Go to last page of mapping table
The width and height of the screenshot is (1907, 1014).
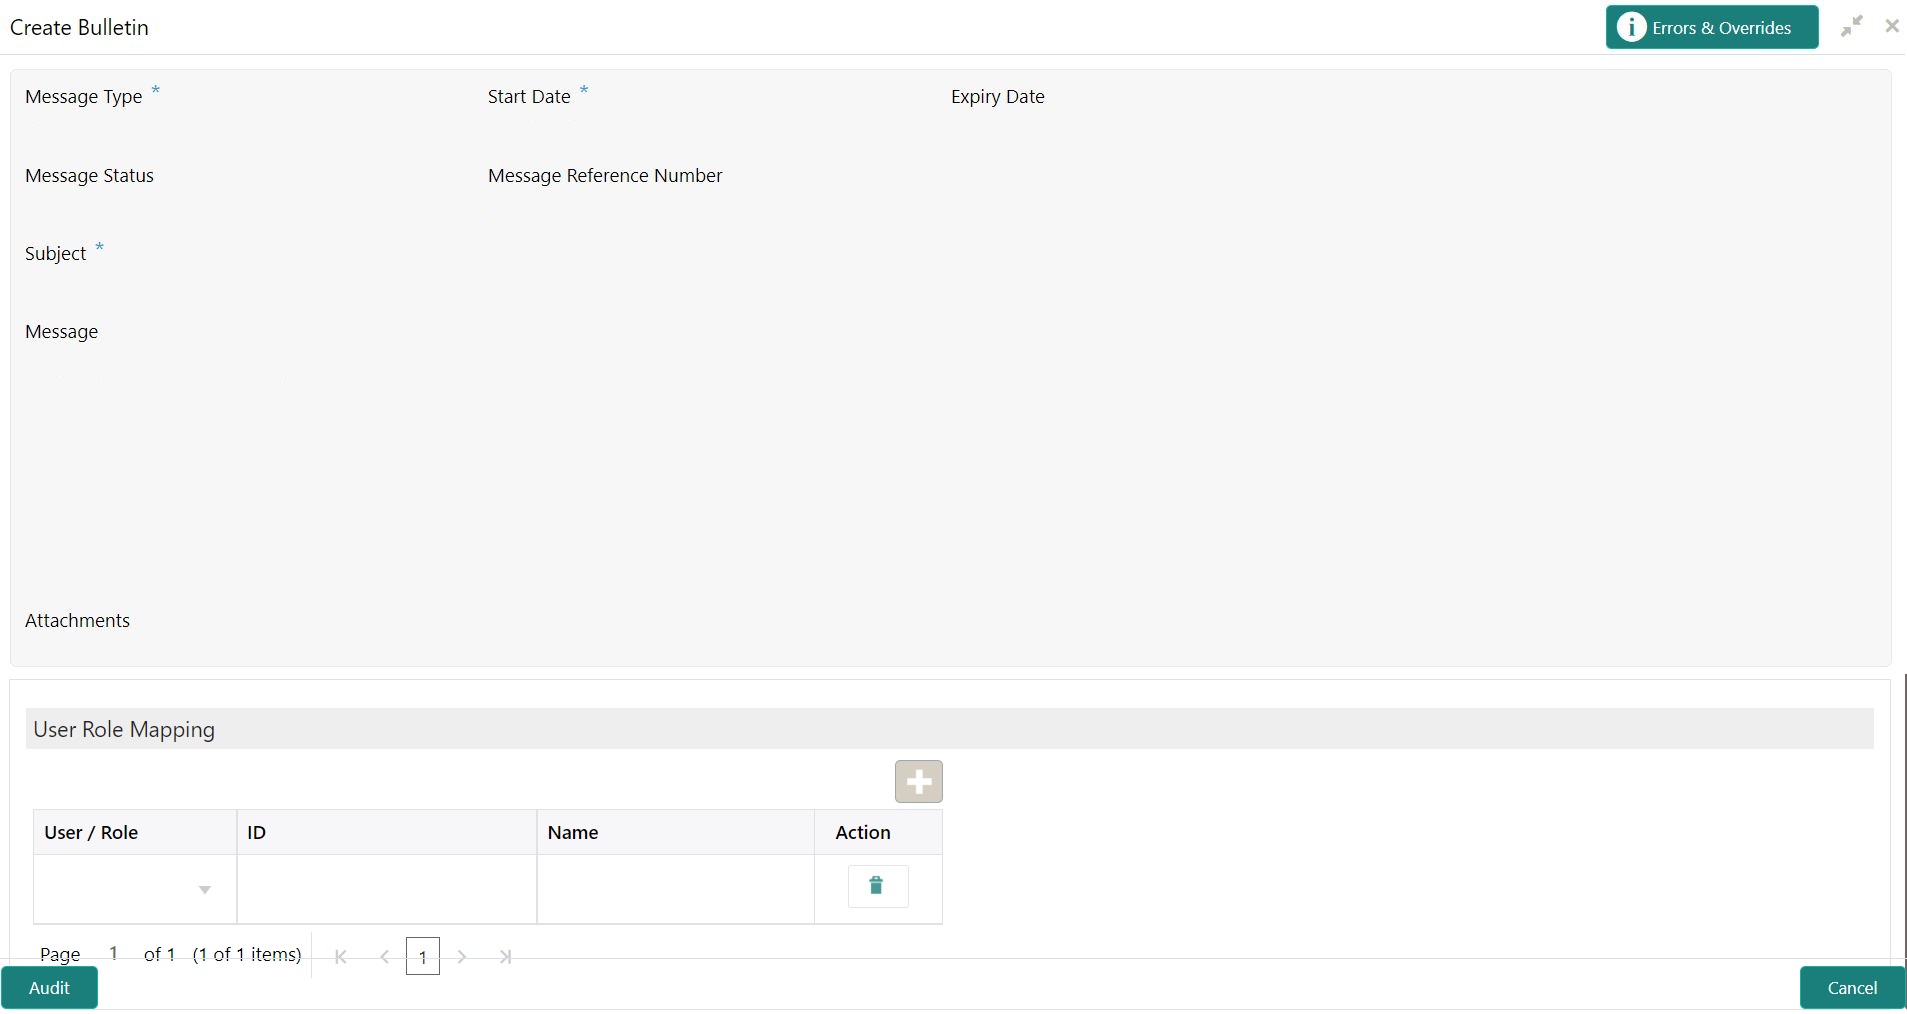(x=506, y=957)
